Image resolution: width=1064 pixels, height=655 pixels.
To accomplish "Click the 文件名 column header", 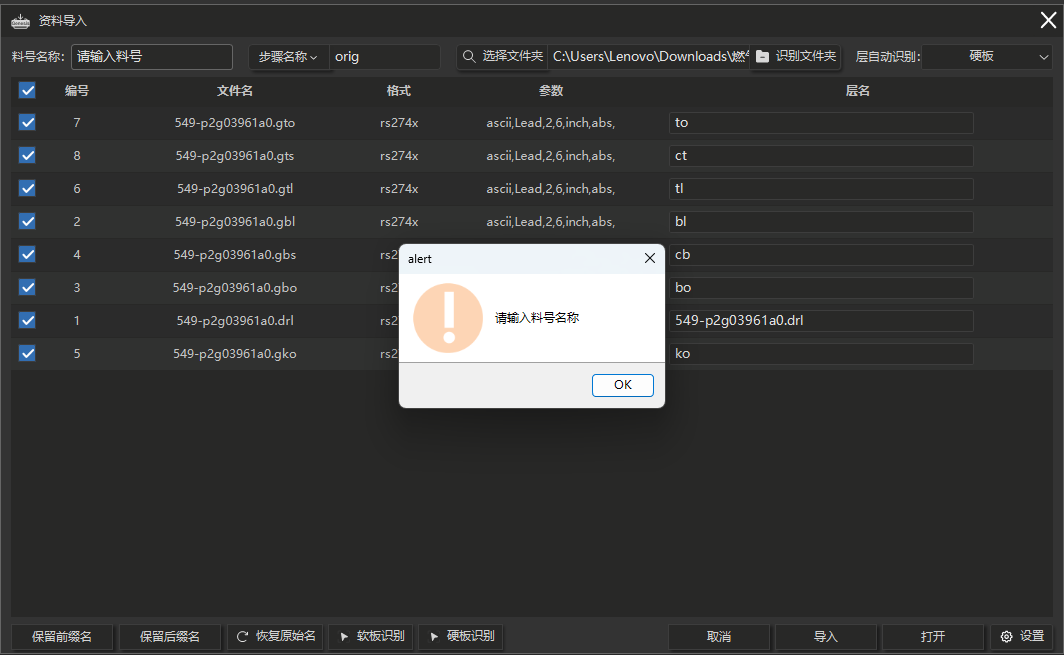I will pos(235,91).
